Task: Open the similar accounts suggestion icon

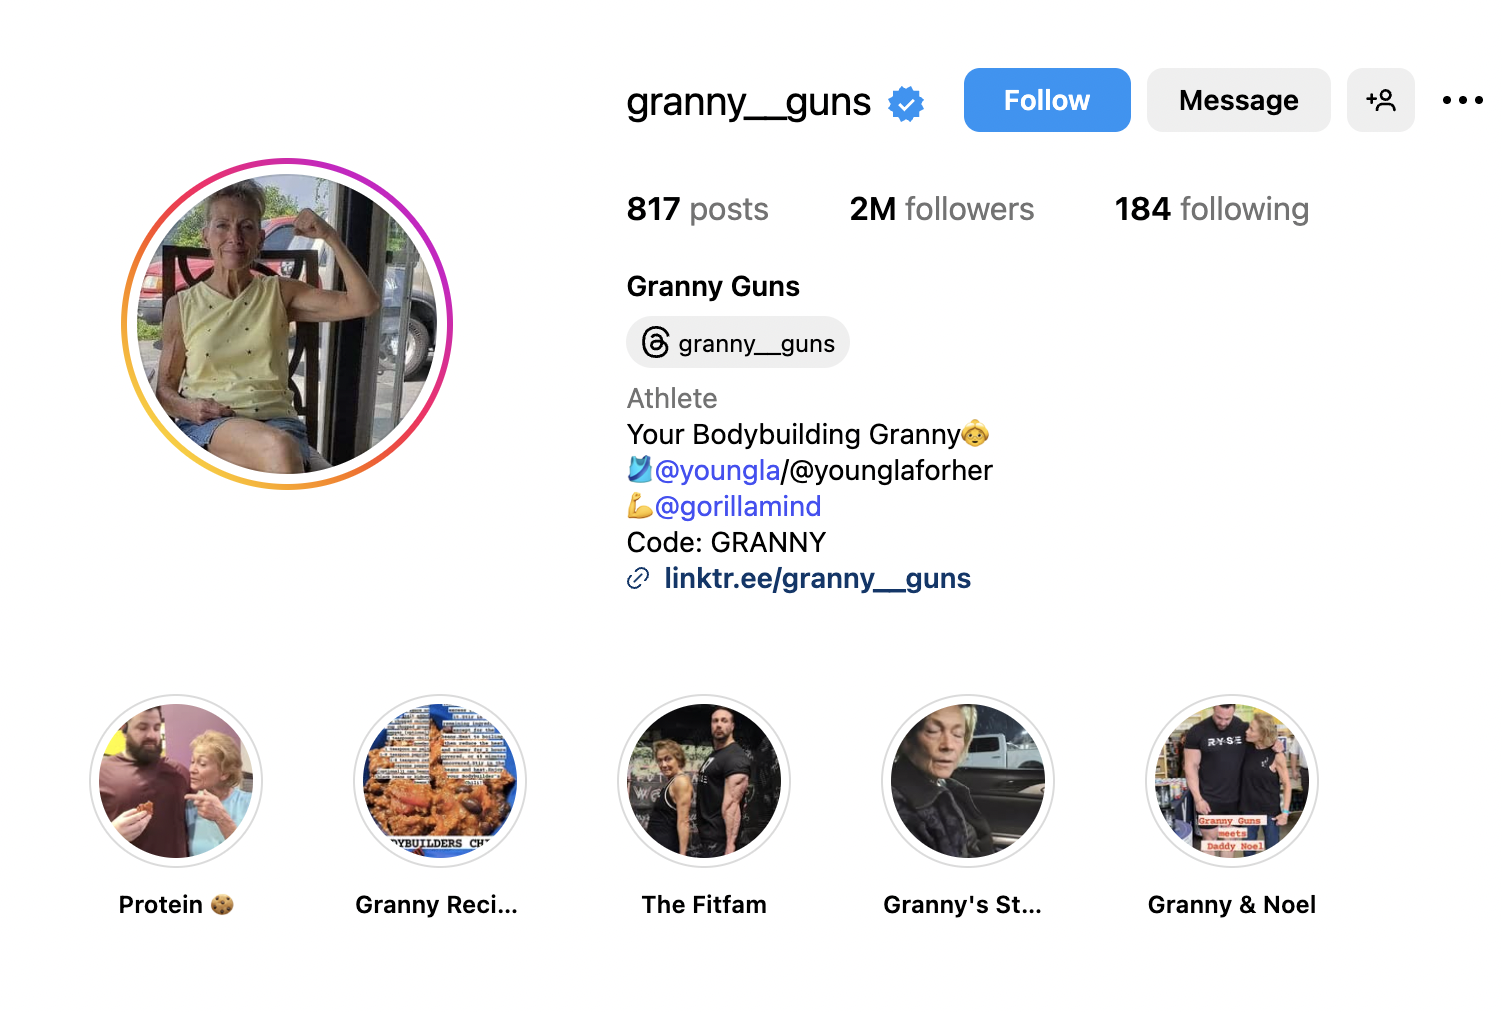Action: [x=1380, y=100]
